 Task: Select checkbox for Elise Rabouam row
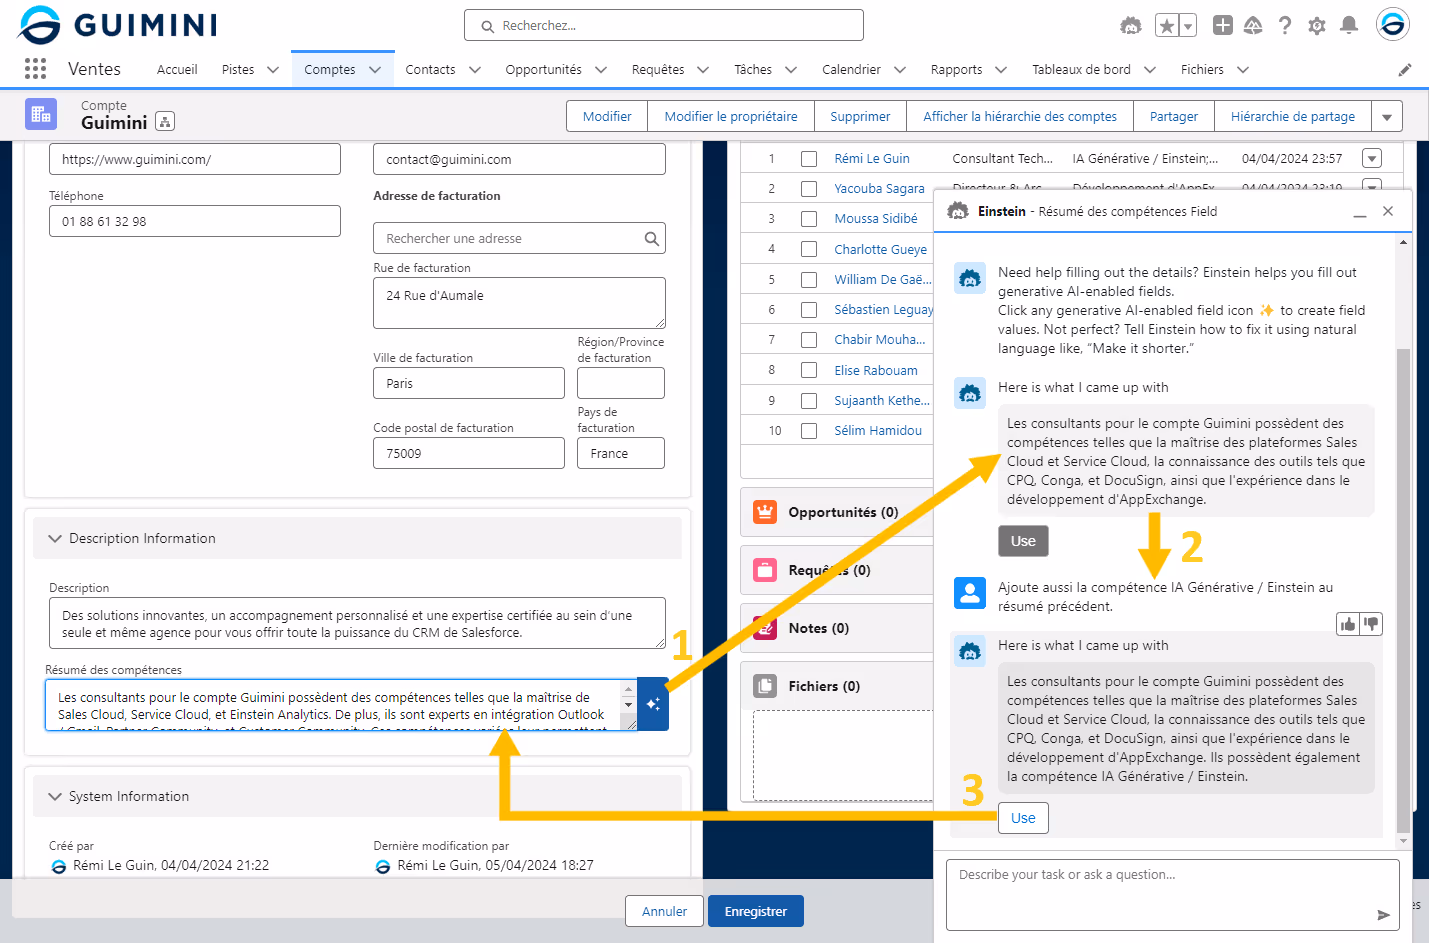point(809,370)
